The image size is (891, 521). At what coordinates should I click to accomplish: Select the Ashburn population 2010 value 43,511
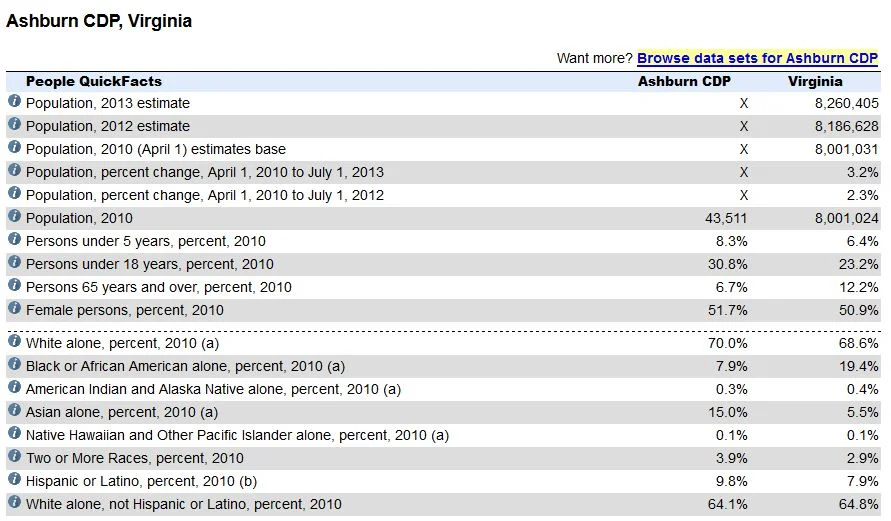click(x=726, y=218)
